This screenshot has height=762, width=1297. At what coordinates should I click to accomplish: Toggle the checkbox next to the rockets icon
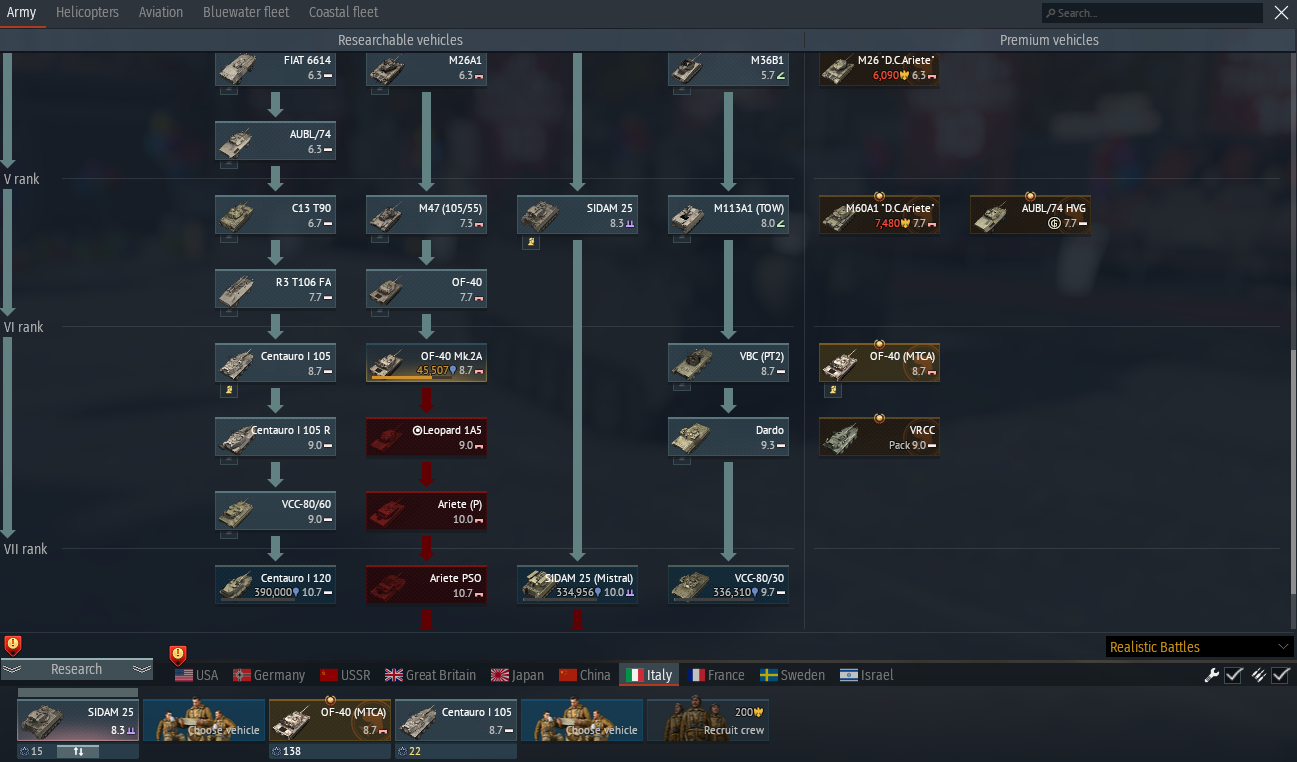1281,675
